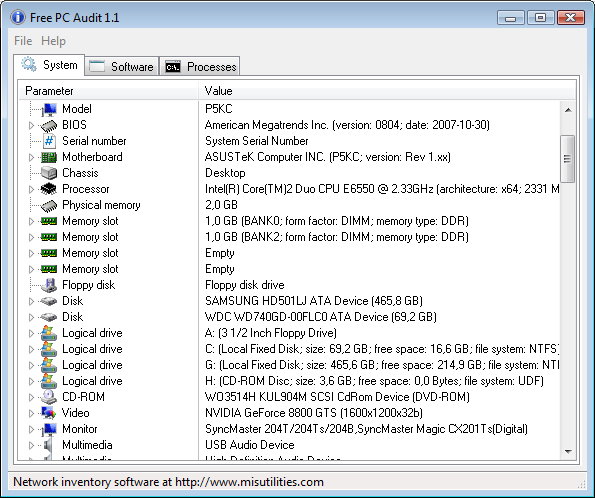Screen dimensions: 595x498
Task: Click the value 'Floppy disk drive'
Action: pos(245,285)
